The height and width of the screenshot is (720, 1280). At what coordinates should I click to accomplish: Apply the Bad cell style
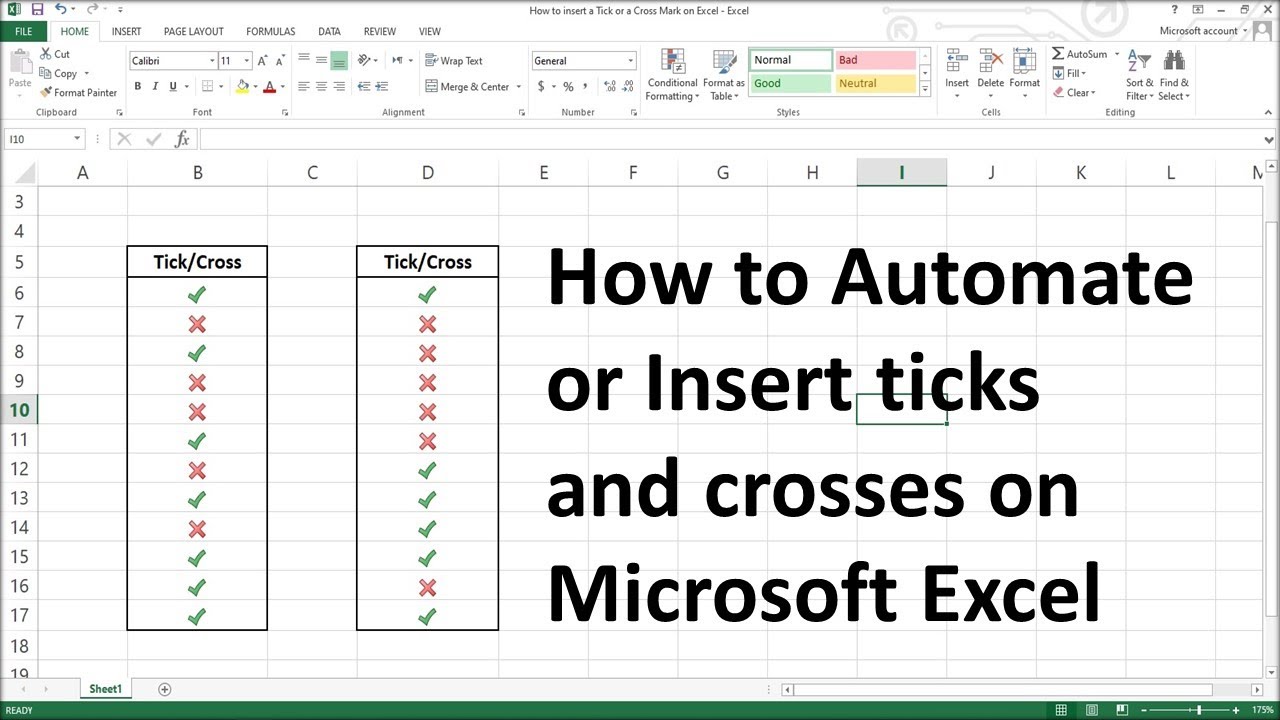click(875, 60)
